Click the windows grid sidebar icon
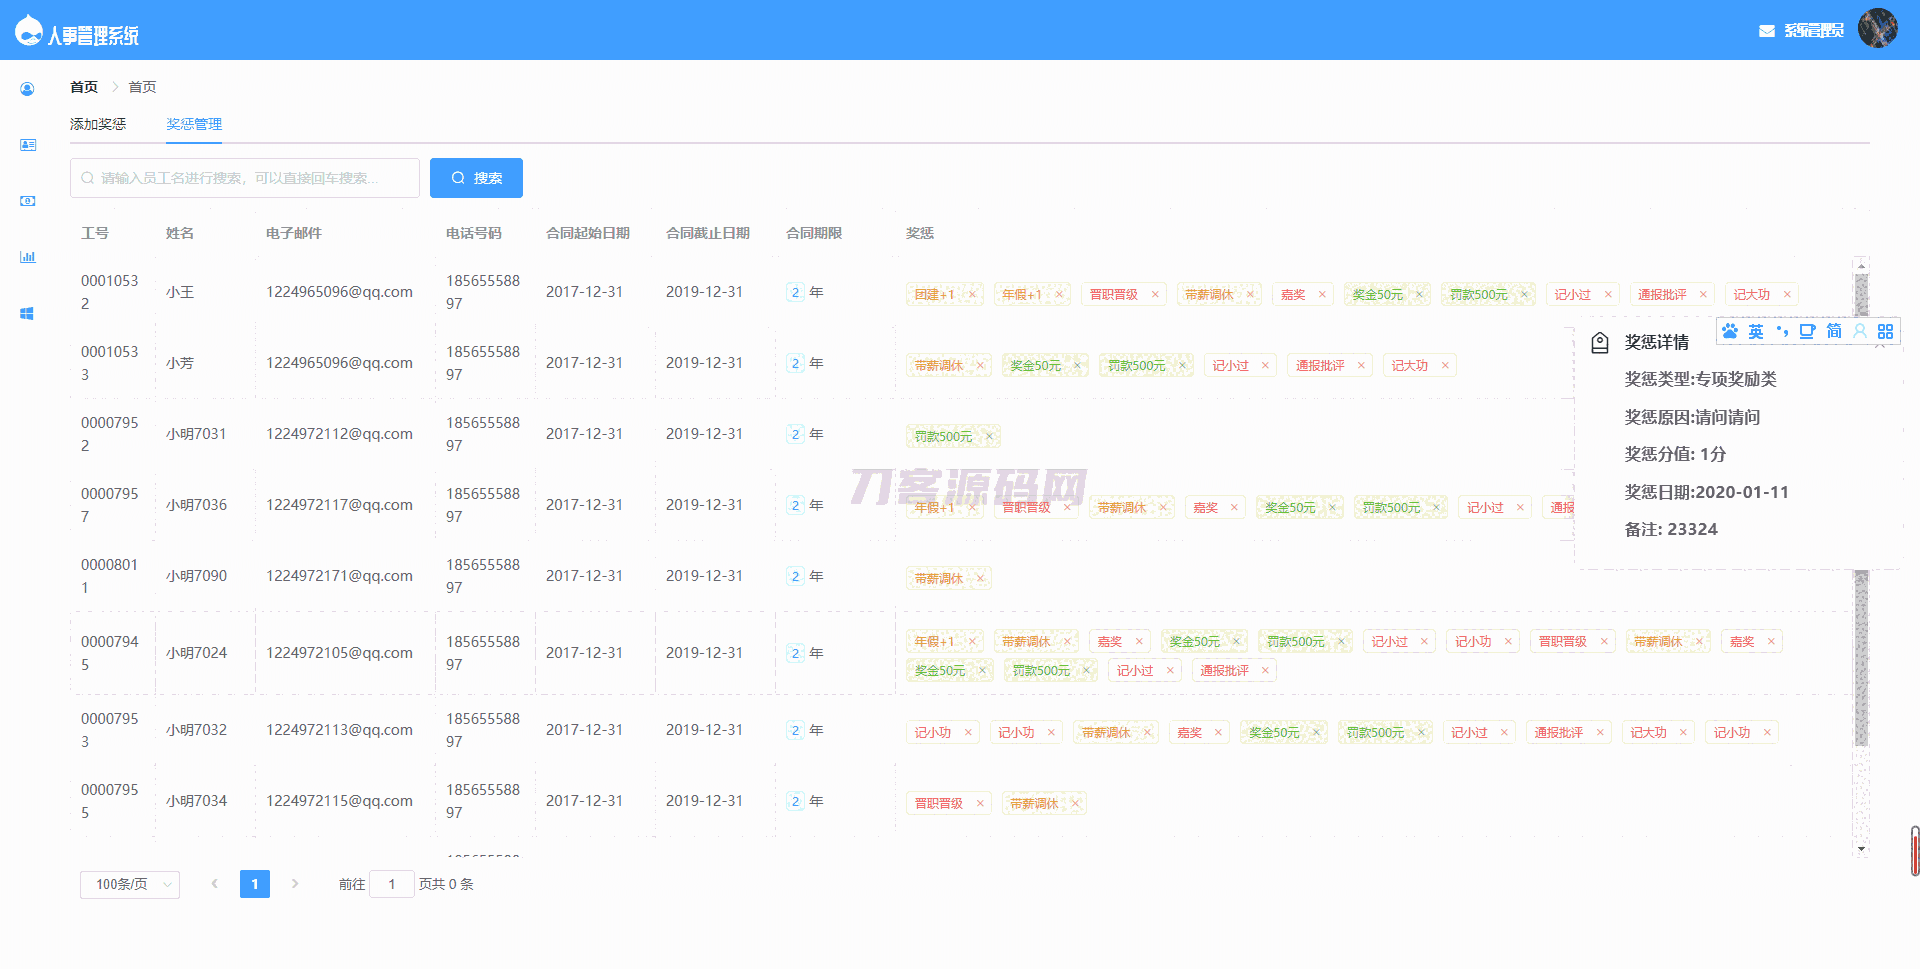This screenshot has width=1920, height=969. click(27, 313)
